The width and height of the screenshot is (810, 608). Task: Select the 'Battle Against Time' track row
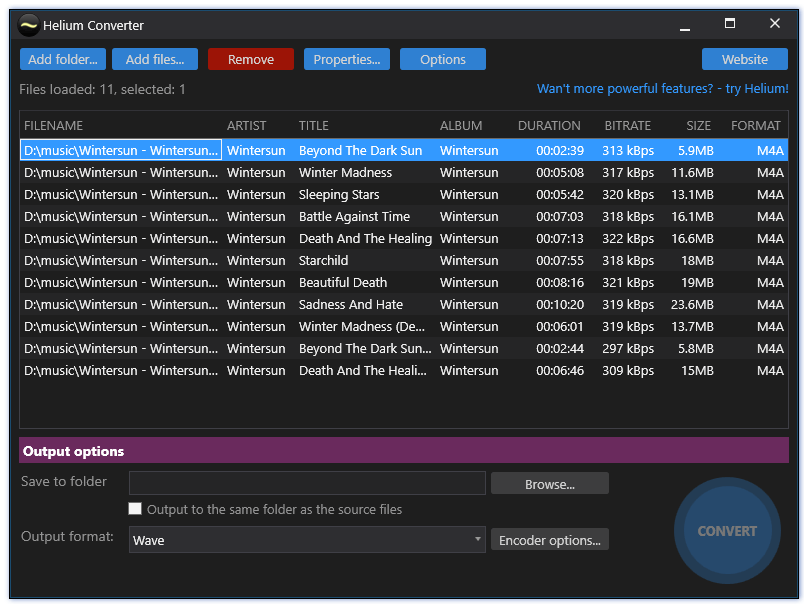(404, 216)
